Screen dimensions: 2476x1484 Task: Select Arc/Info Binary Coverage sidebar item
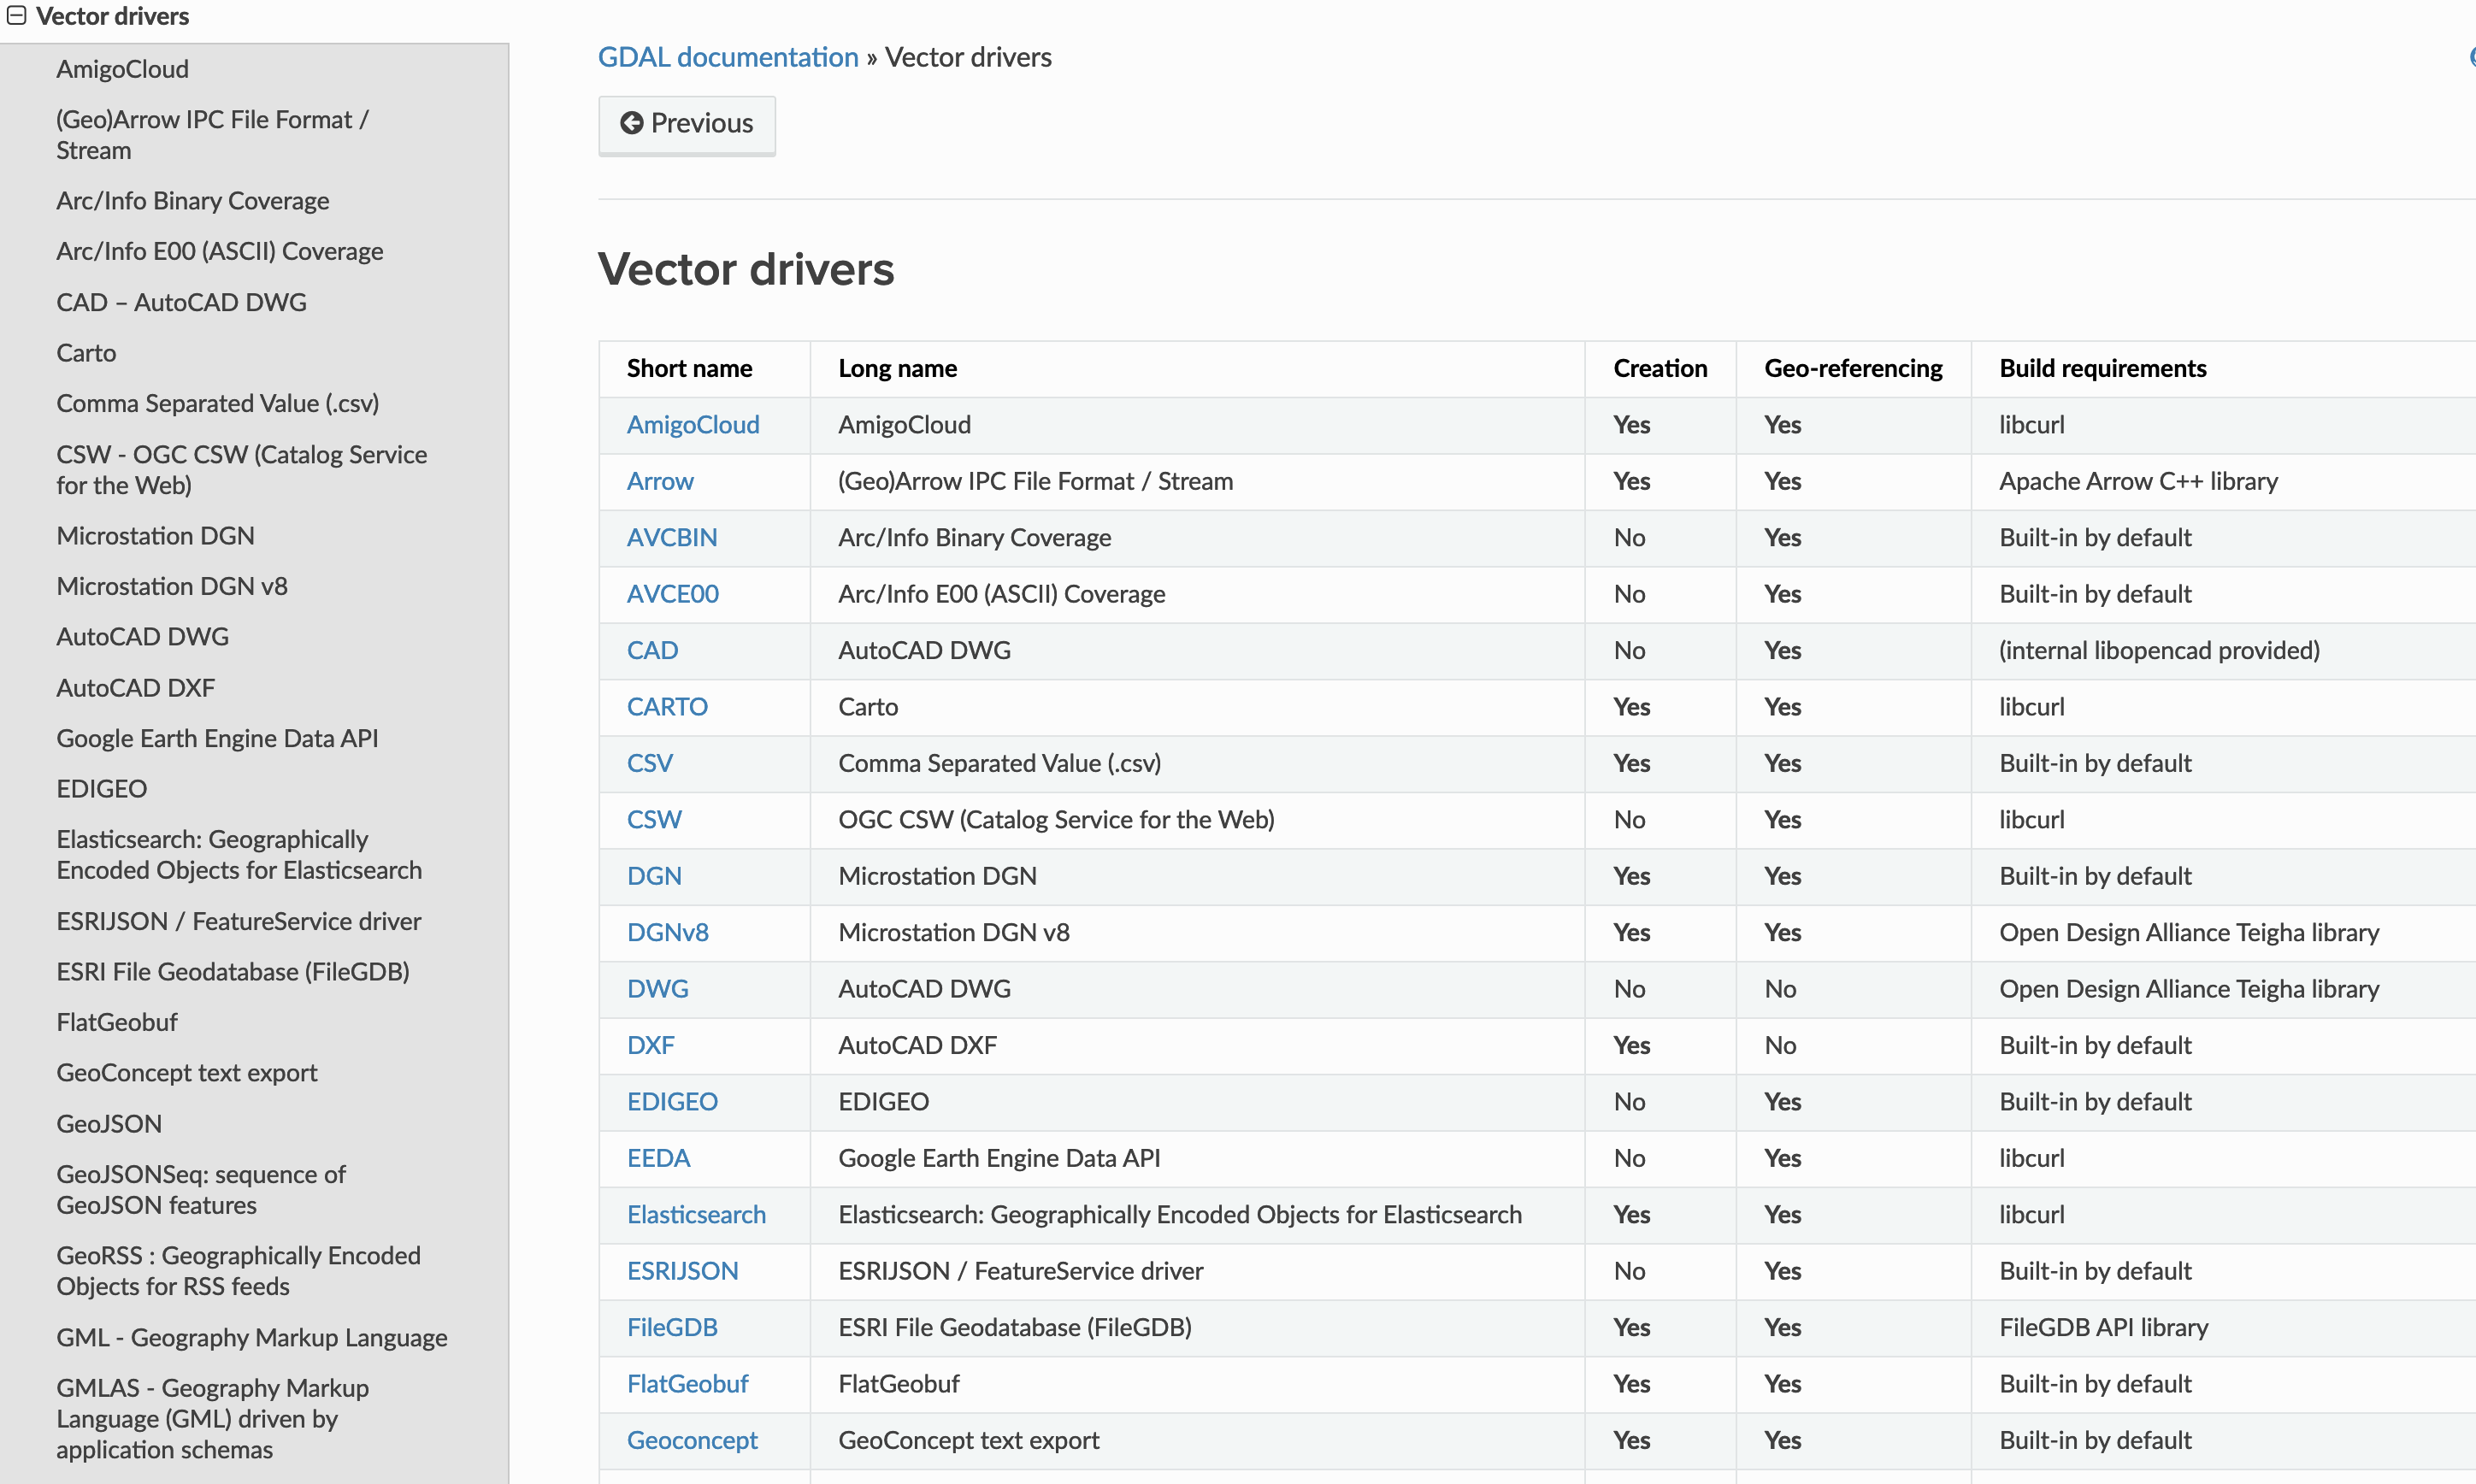tap(192, 201)
